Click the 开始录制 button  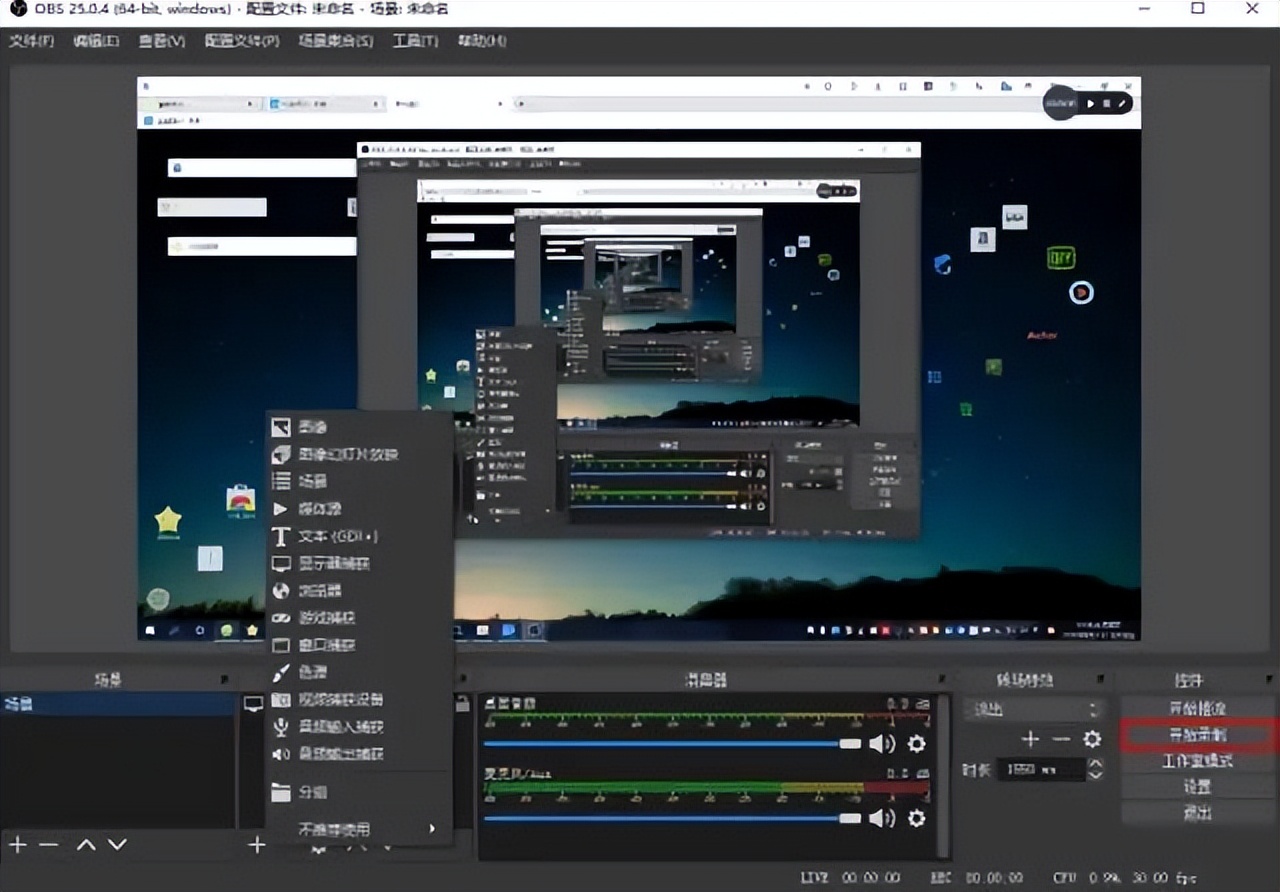click(1198, 734)
